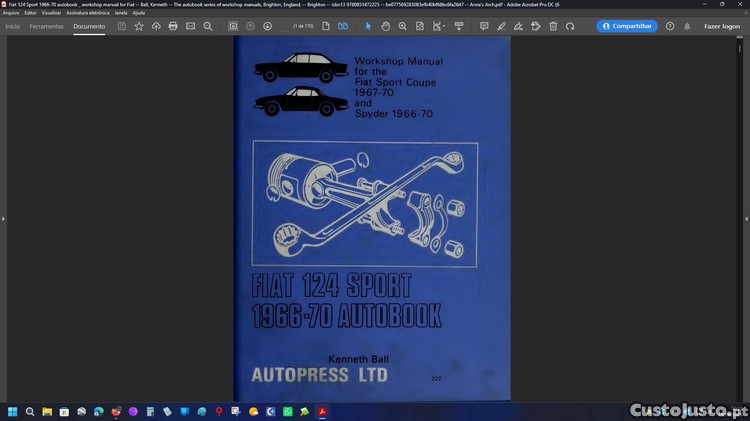
Task: Print the document with printer icon
Action: (x=173, y=26)
